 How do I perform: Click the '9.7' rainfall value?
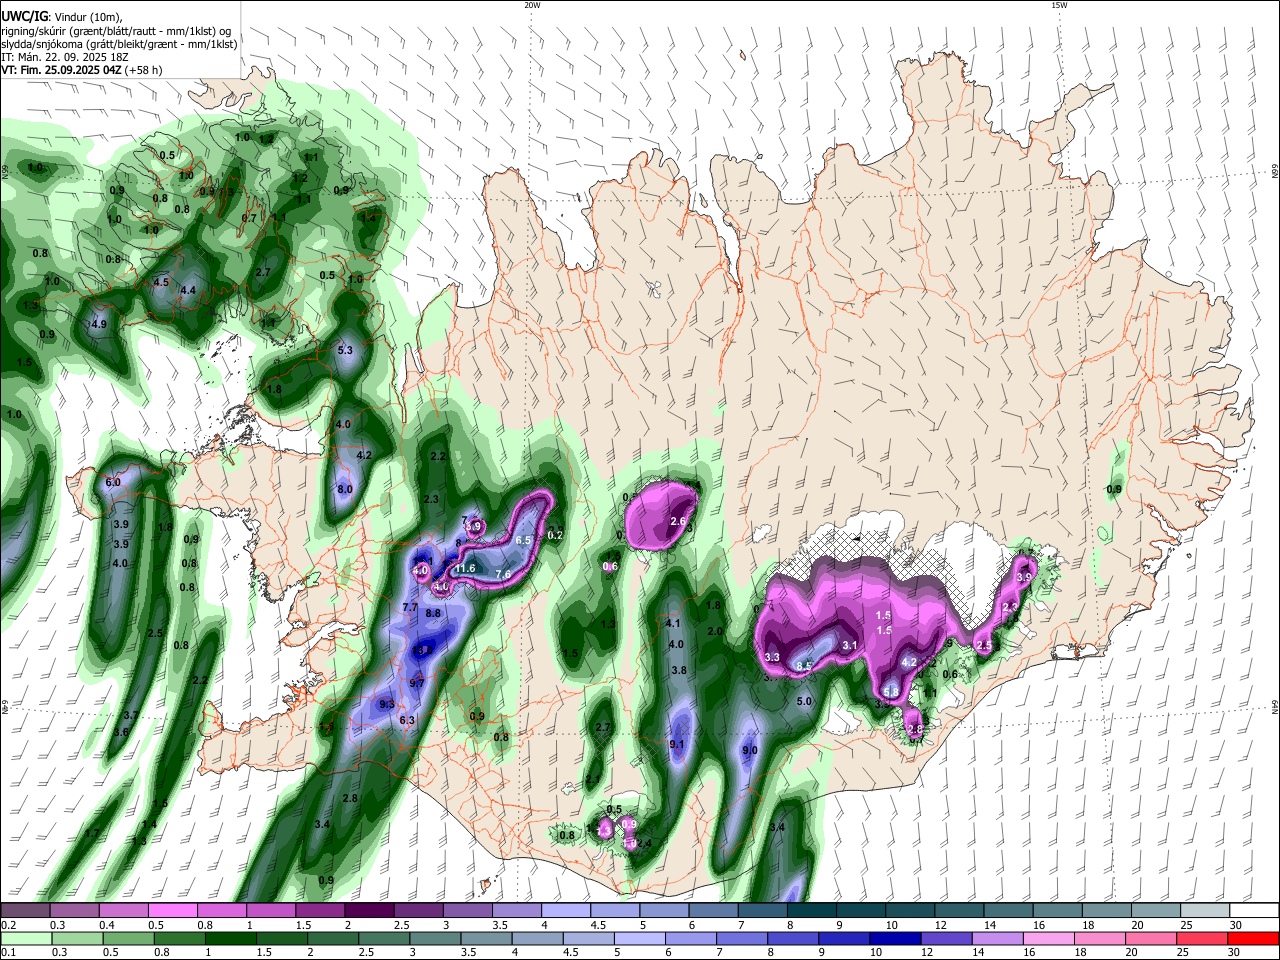417,682
